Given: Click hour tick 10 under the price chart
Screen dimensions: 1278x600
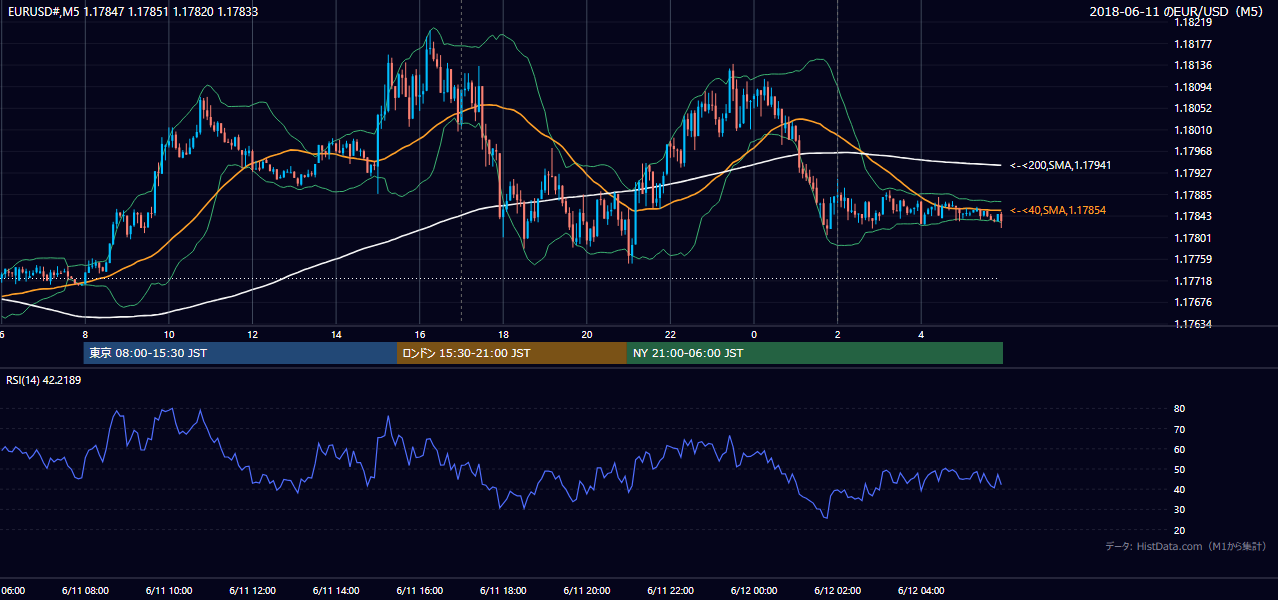Looking at the screenshot, I should click(169, 334).
